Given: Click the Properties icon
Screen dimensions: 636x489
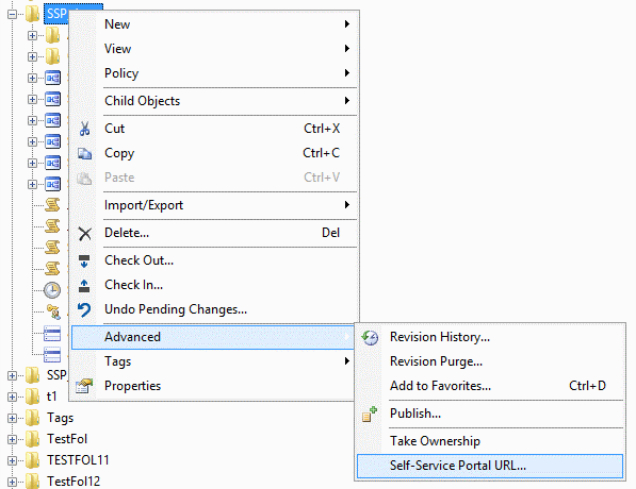Looking at the screenshot, I should 84,386.
